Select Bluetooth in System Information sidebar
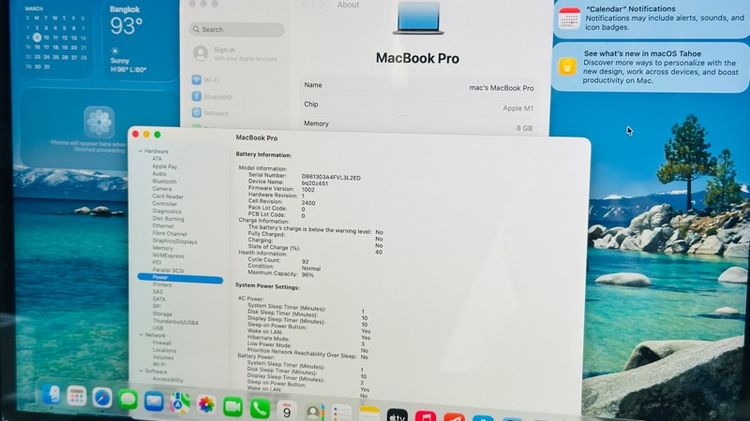750x421 pixels. (165, 181)
